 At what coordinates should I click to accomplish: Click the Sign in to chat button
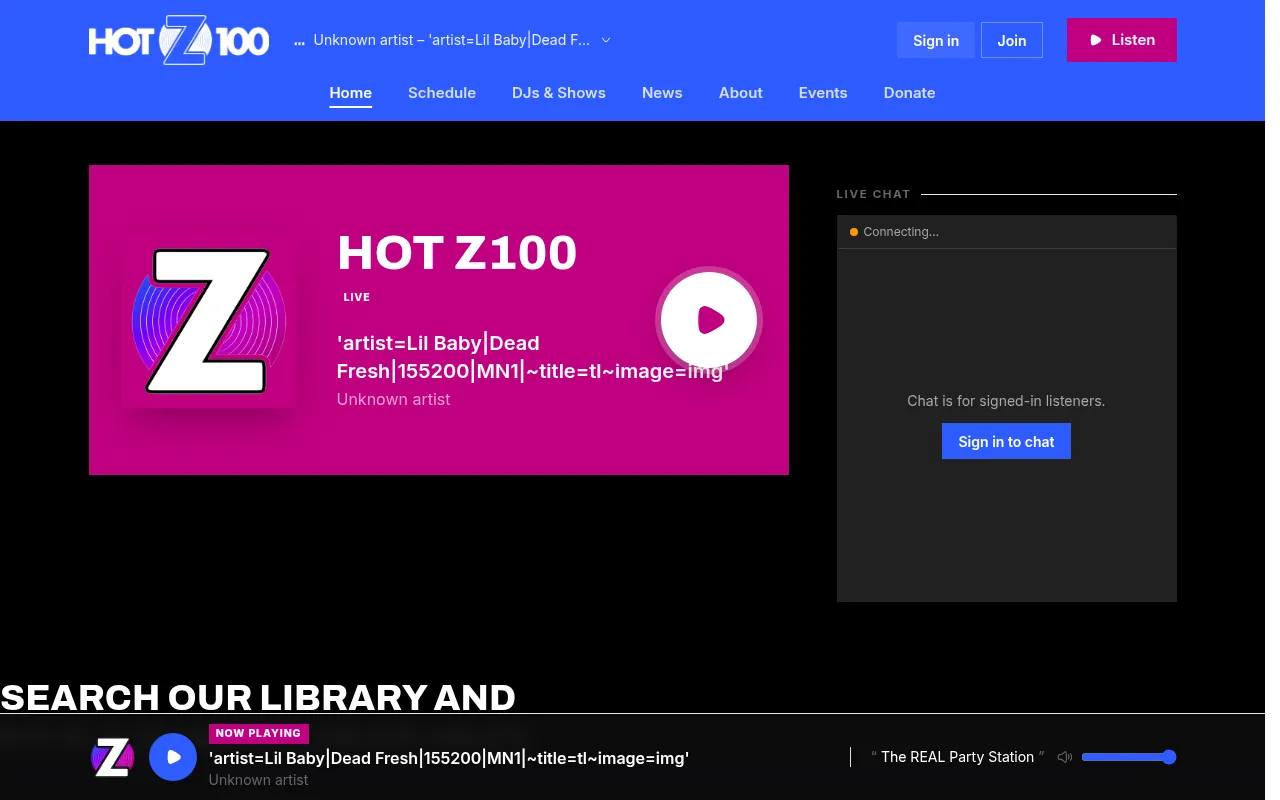coord(1006,441)
